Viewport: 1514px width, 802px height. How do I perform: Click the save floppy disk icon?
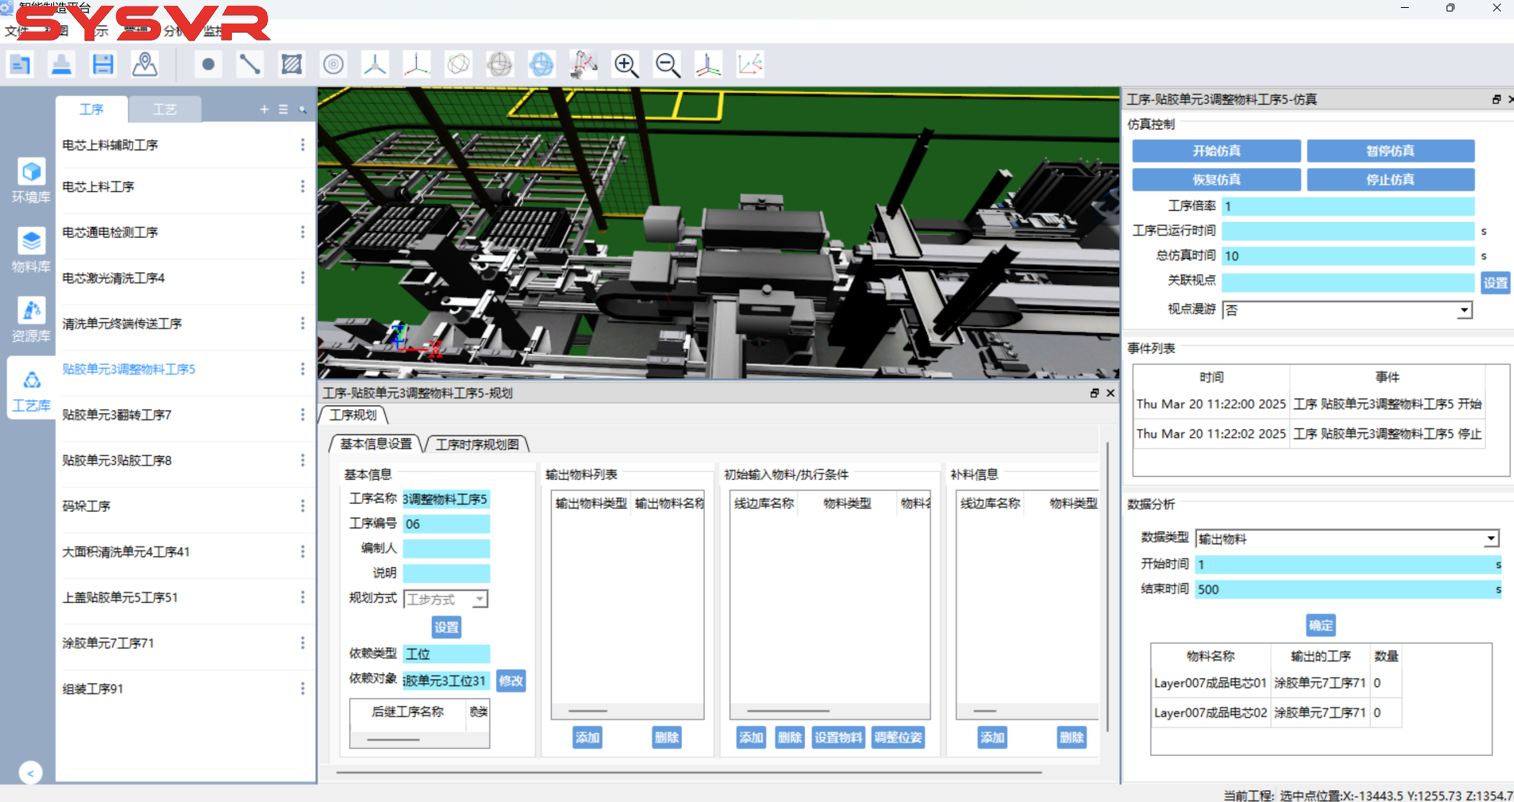(103, 65)
